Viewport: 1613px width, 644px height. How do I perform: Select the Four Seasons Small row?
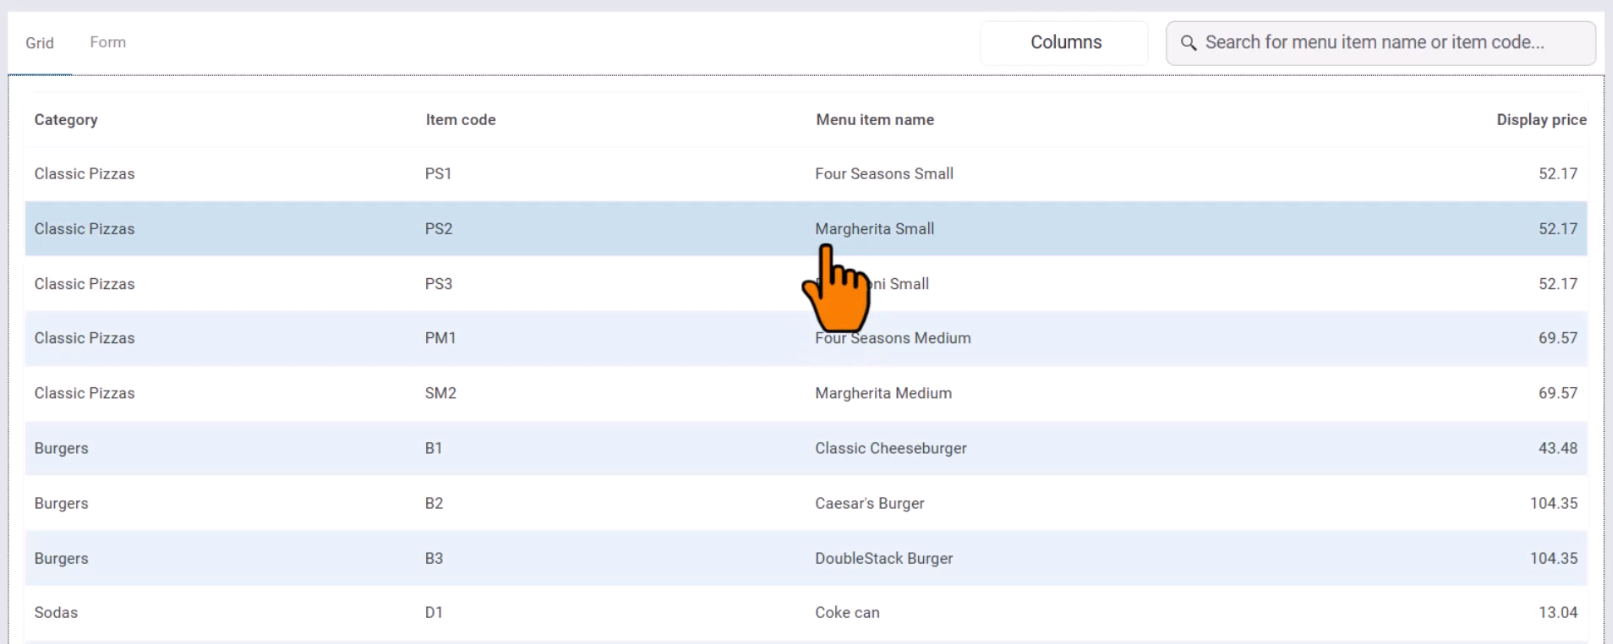(884, 174)
